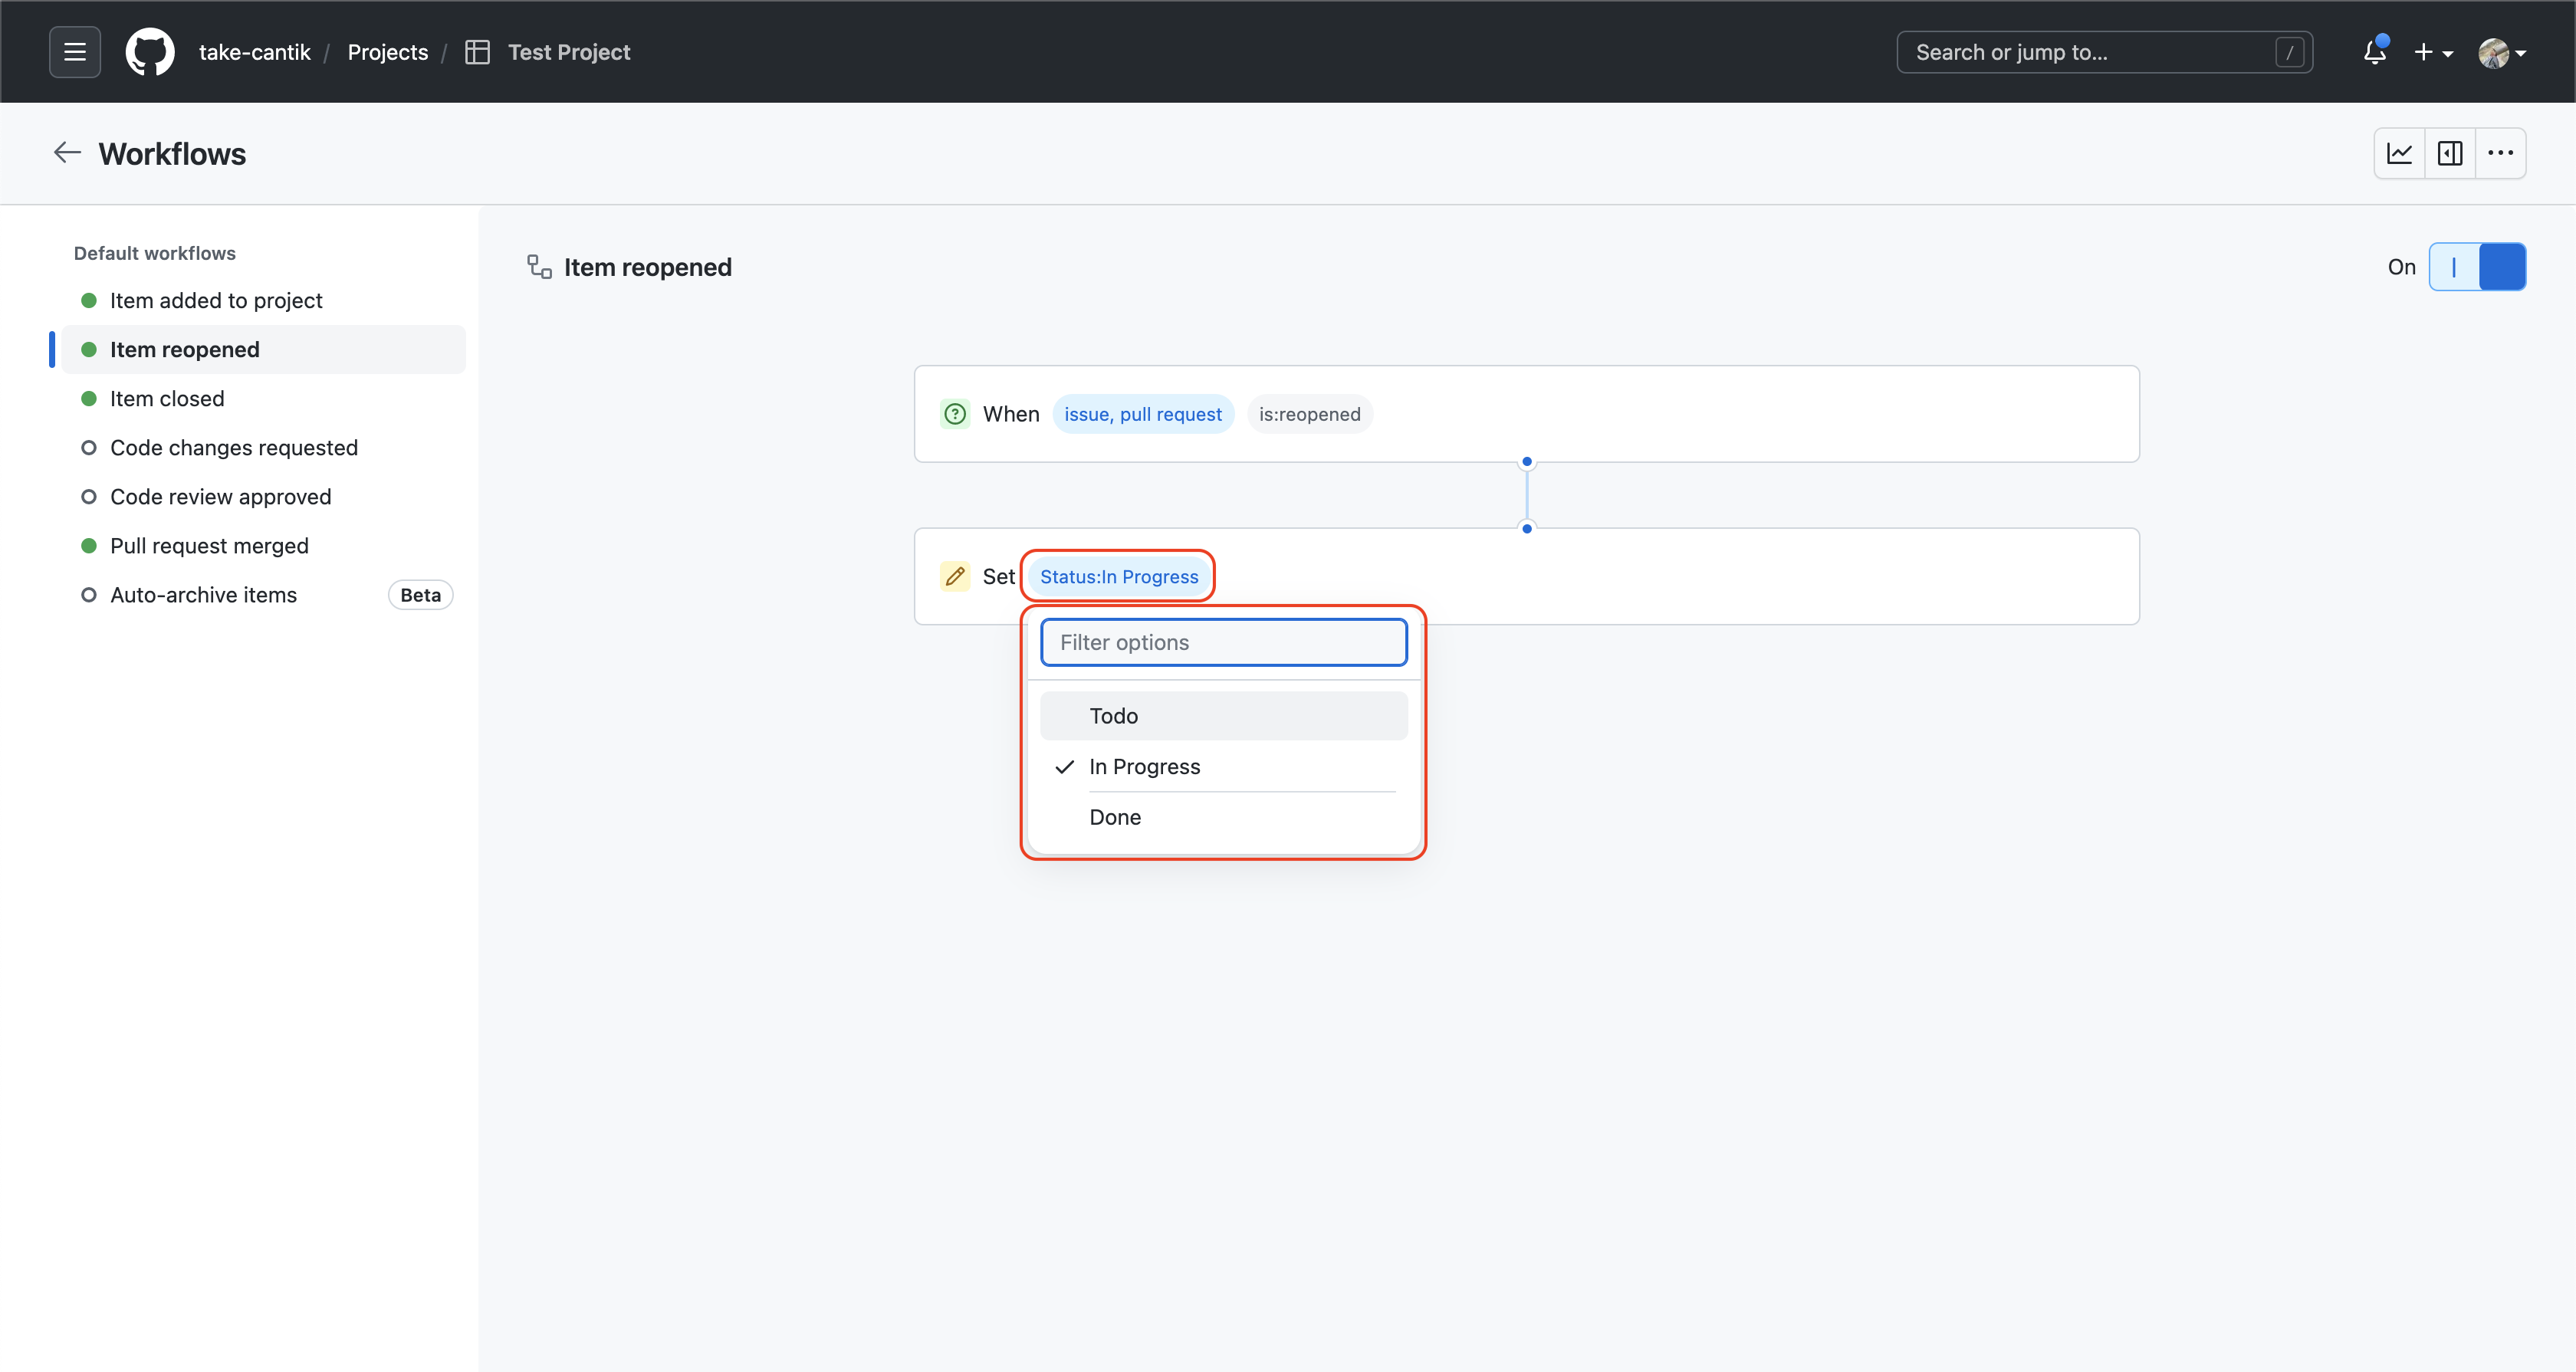Toggle the side panel layout icon
2576x1372 pixels.
click(2450, 153)
